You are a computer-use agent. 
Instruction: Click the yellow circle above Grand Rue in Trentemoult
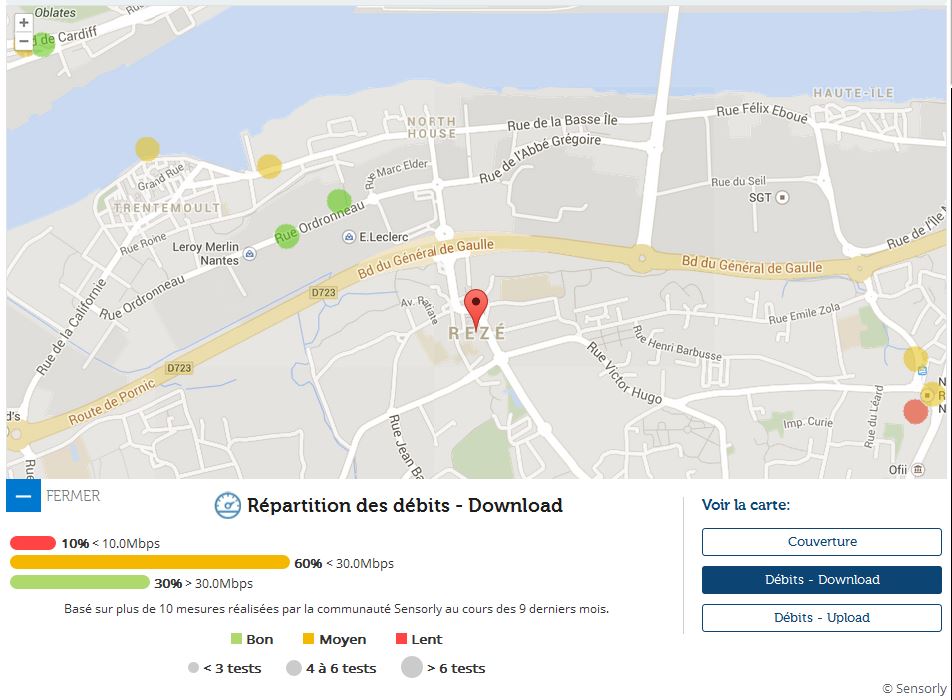pyautogui.click(x=147, y=149)
